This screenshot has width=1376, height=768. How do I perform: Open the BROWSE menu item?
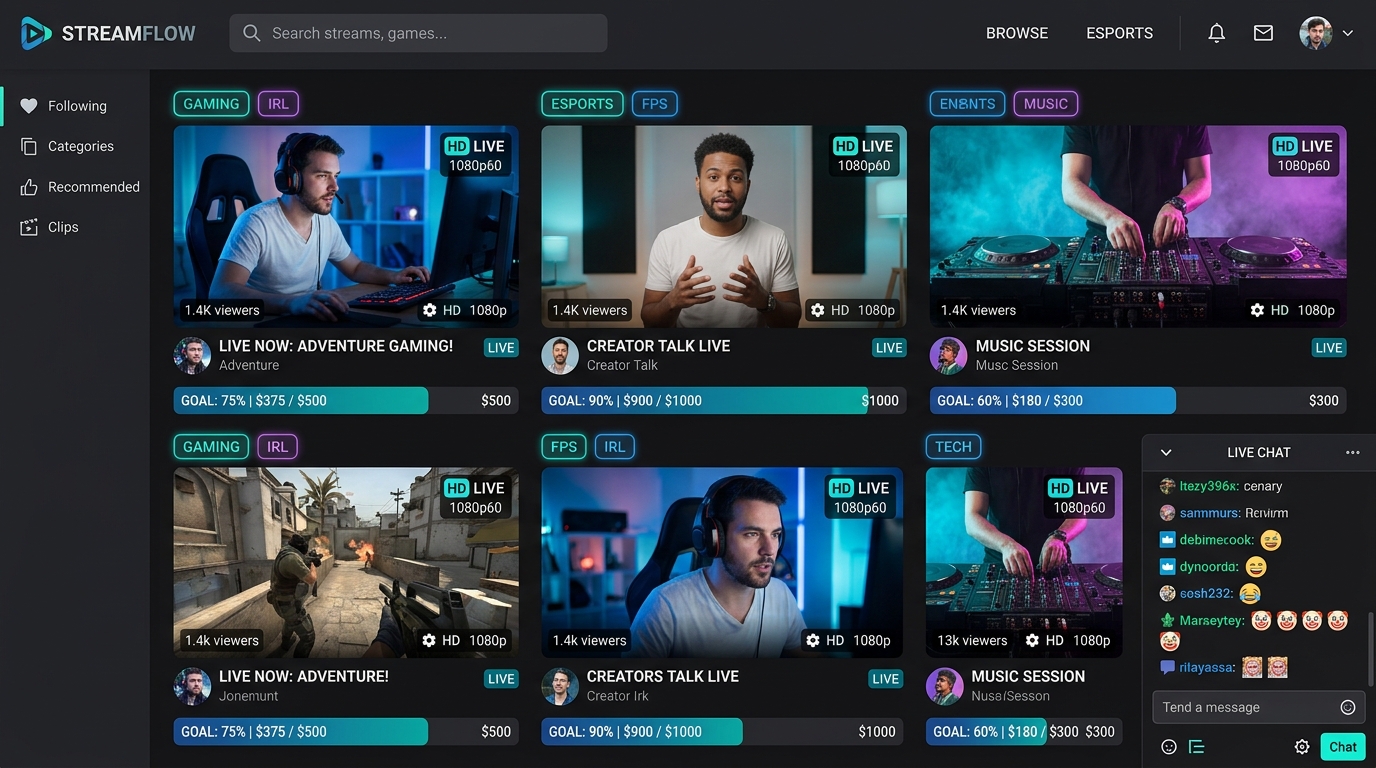tap(1017, 33)
